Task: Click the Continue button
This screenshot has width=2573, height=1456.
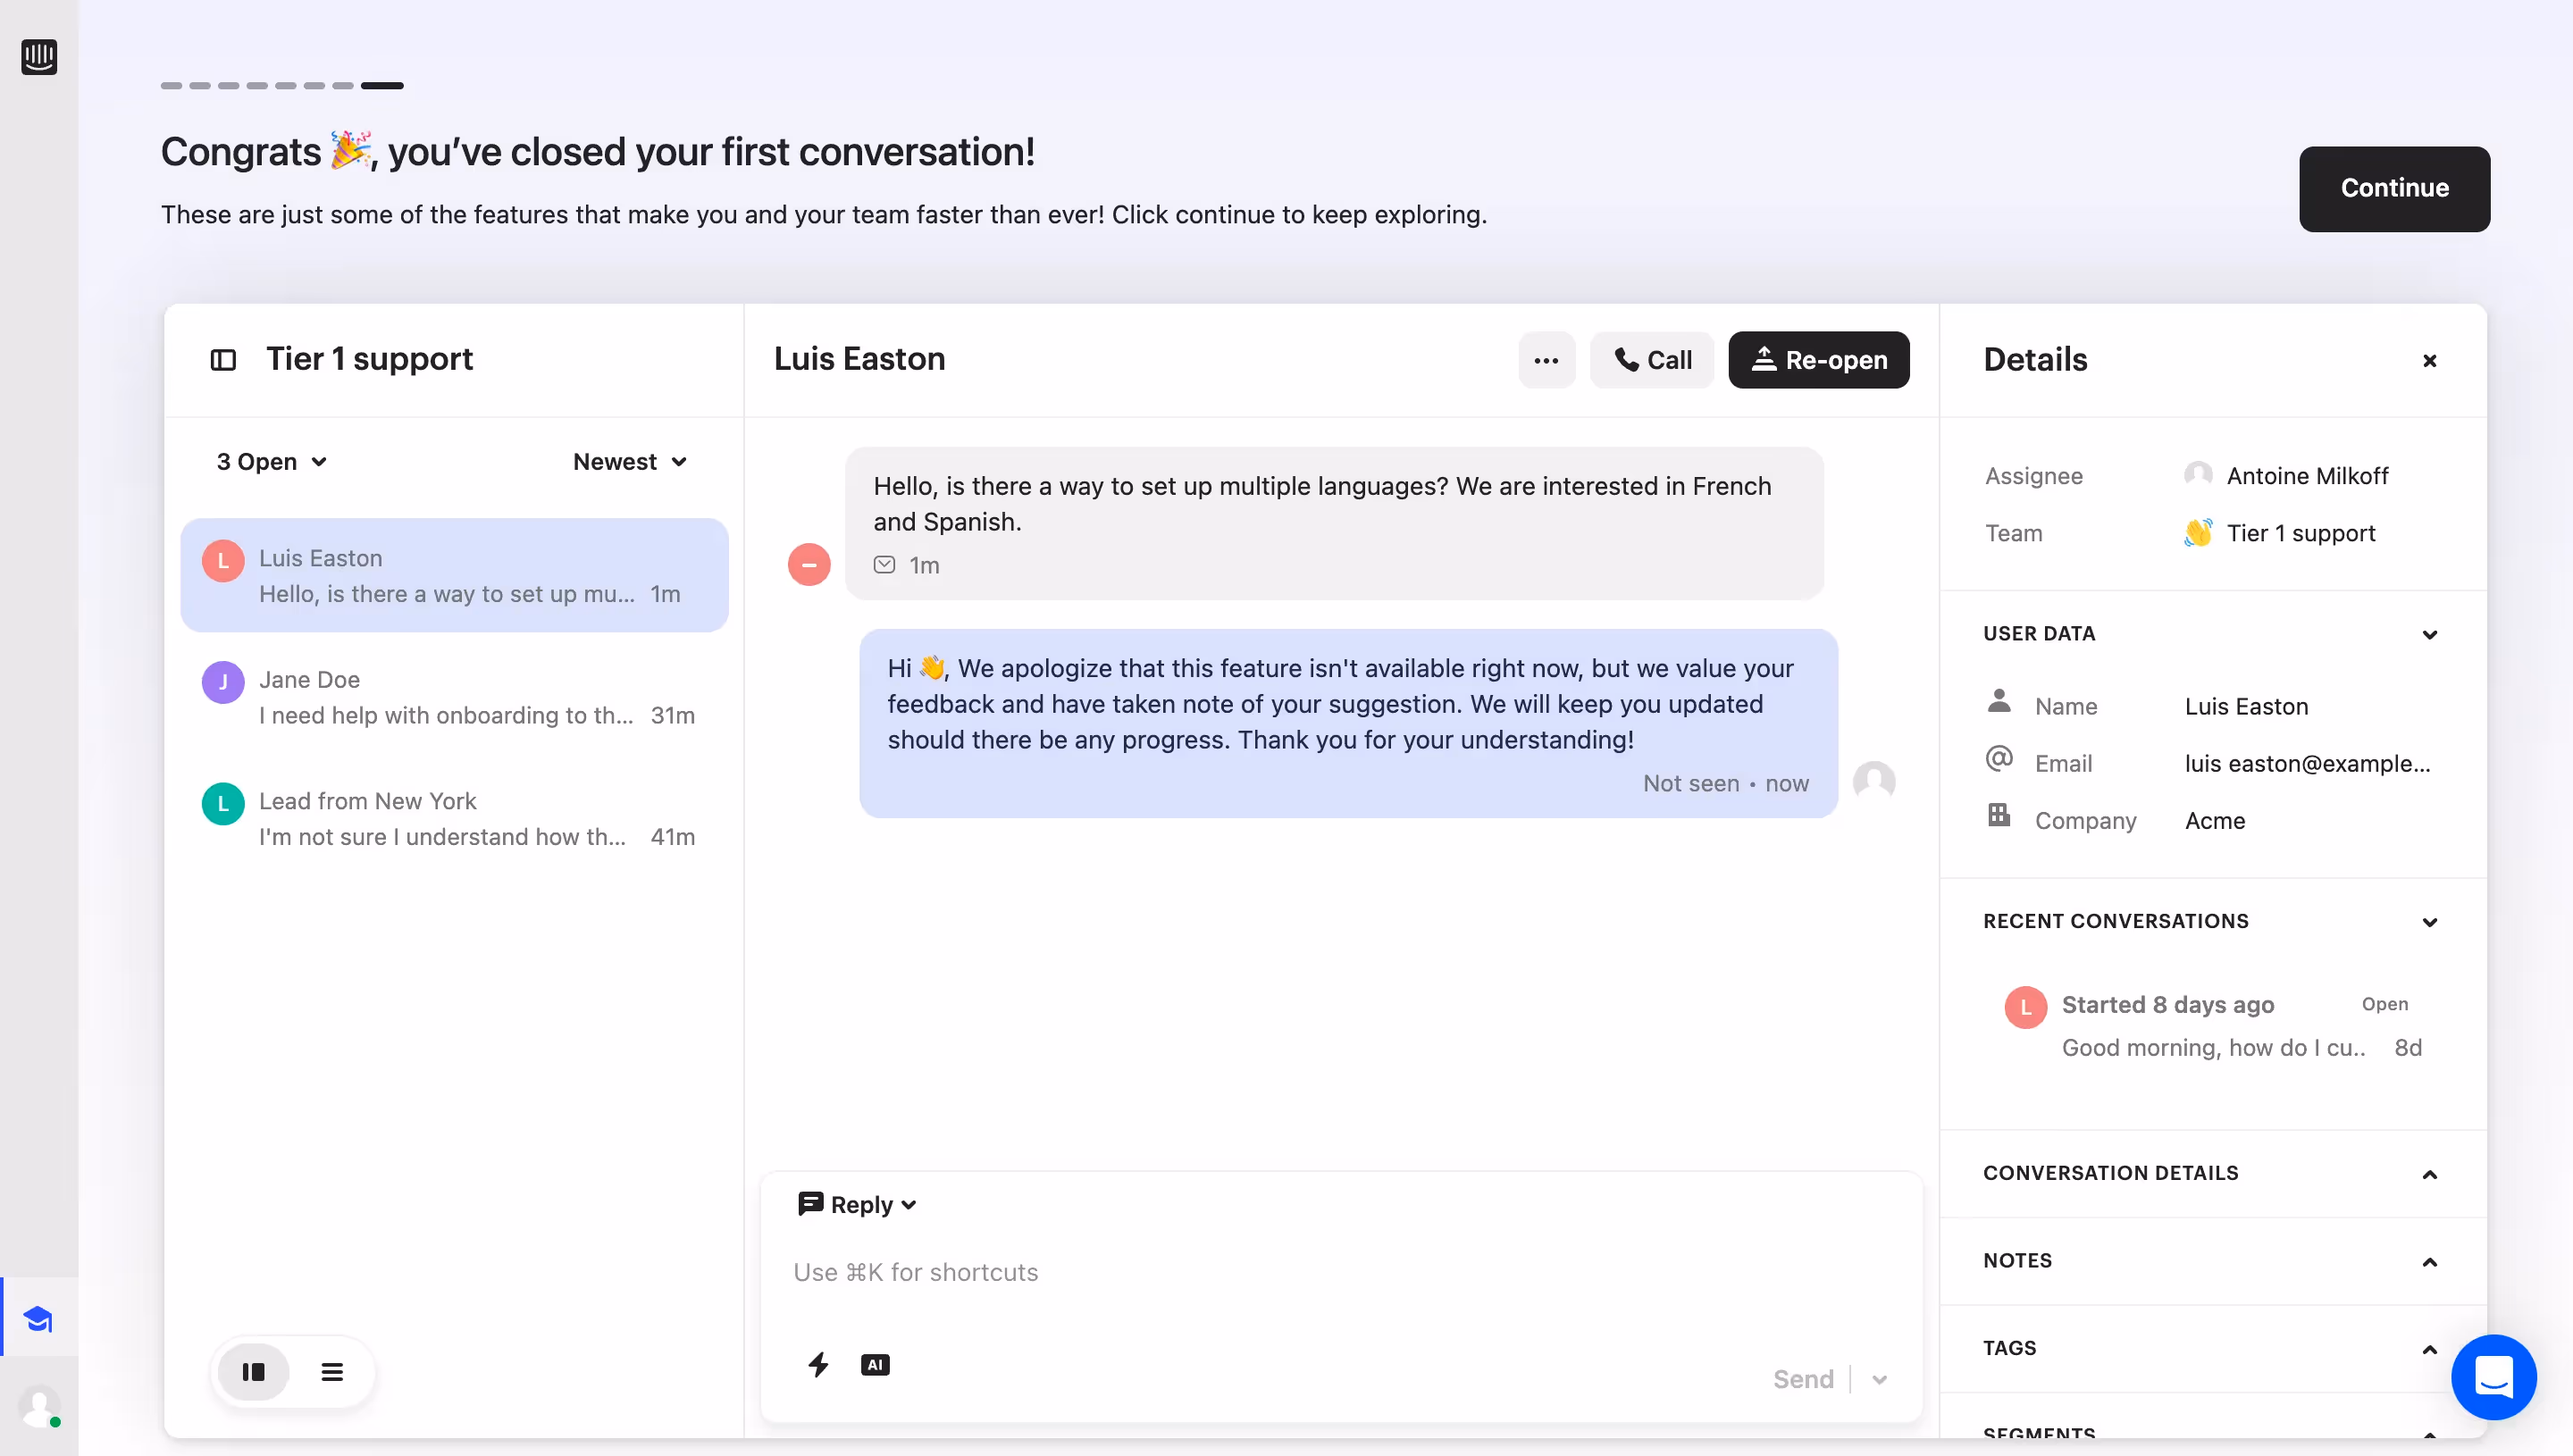Action: [x=2394, y=188]
